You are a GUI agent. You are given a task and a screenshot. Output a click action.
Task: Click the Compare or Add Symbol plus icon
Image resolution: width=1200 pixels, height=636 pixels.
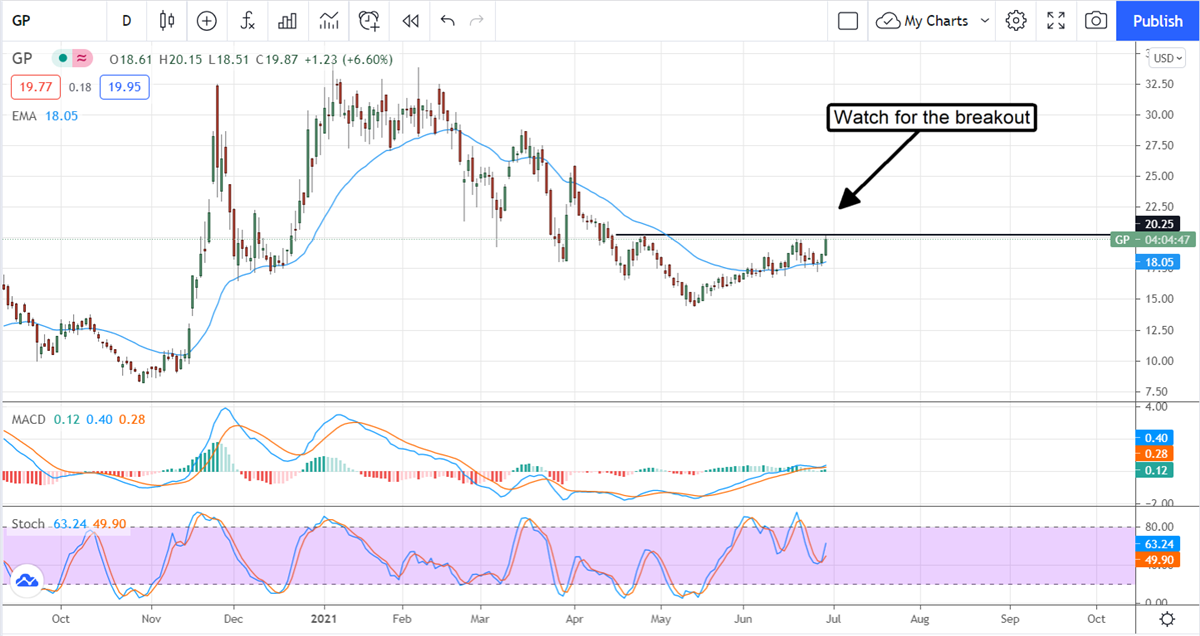tap(207, 20)
